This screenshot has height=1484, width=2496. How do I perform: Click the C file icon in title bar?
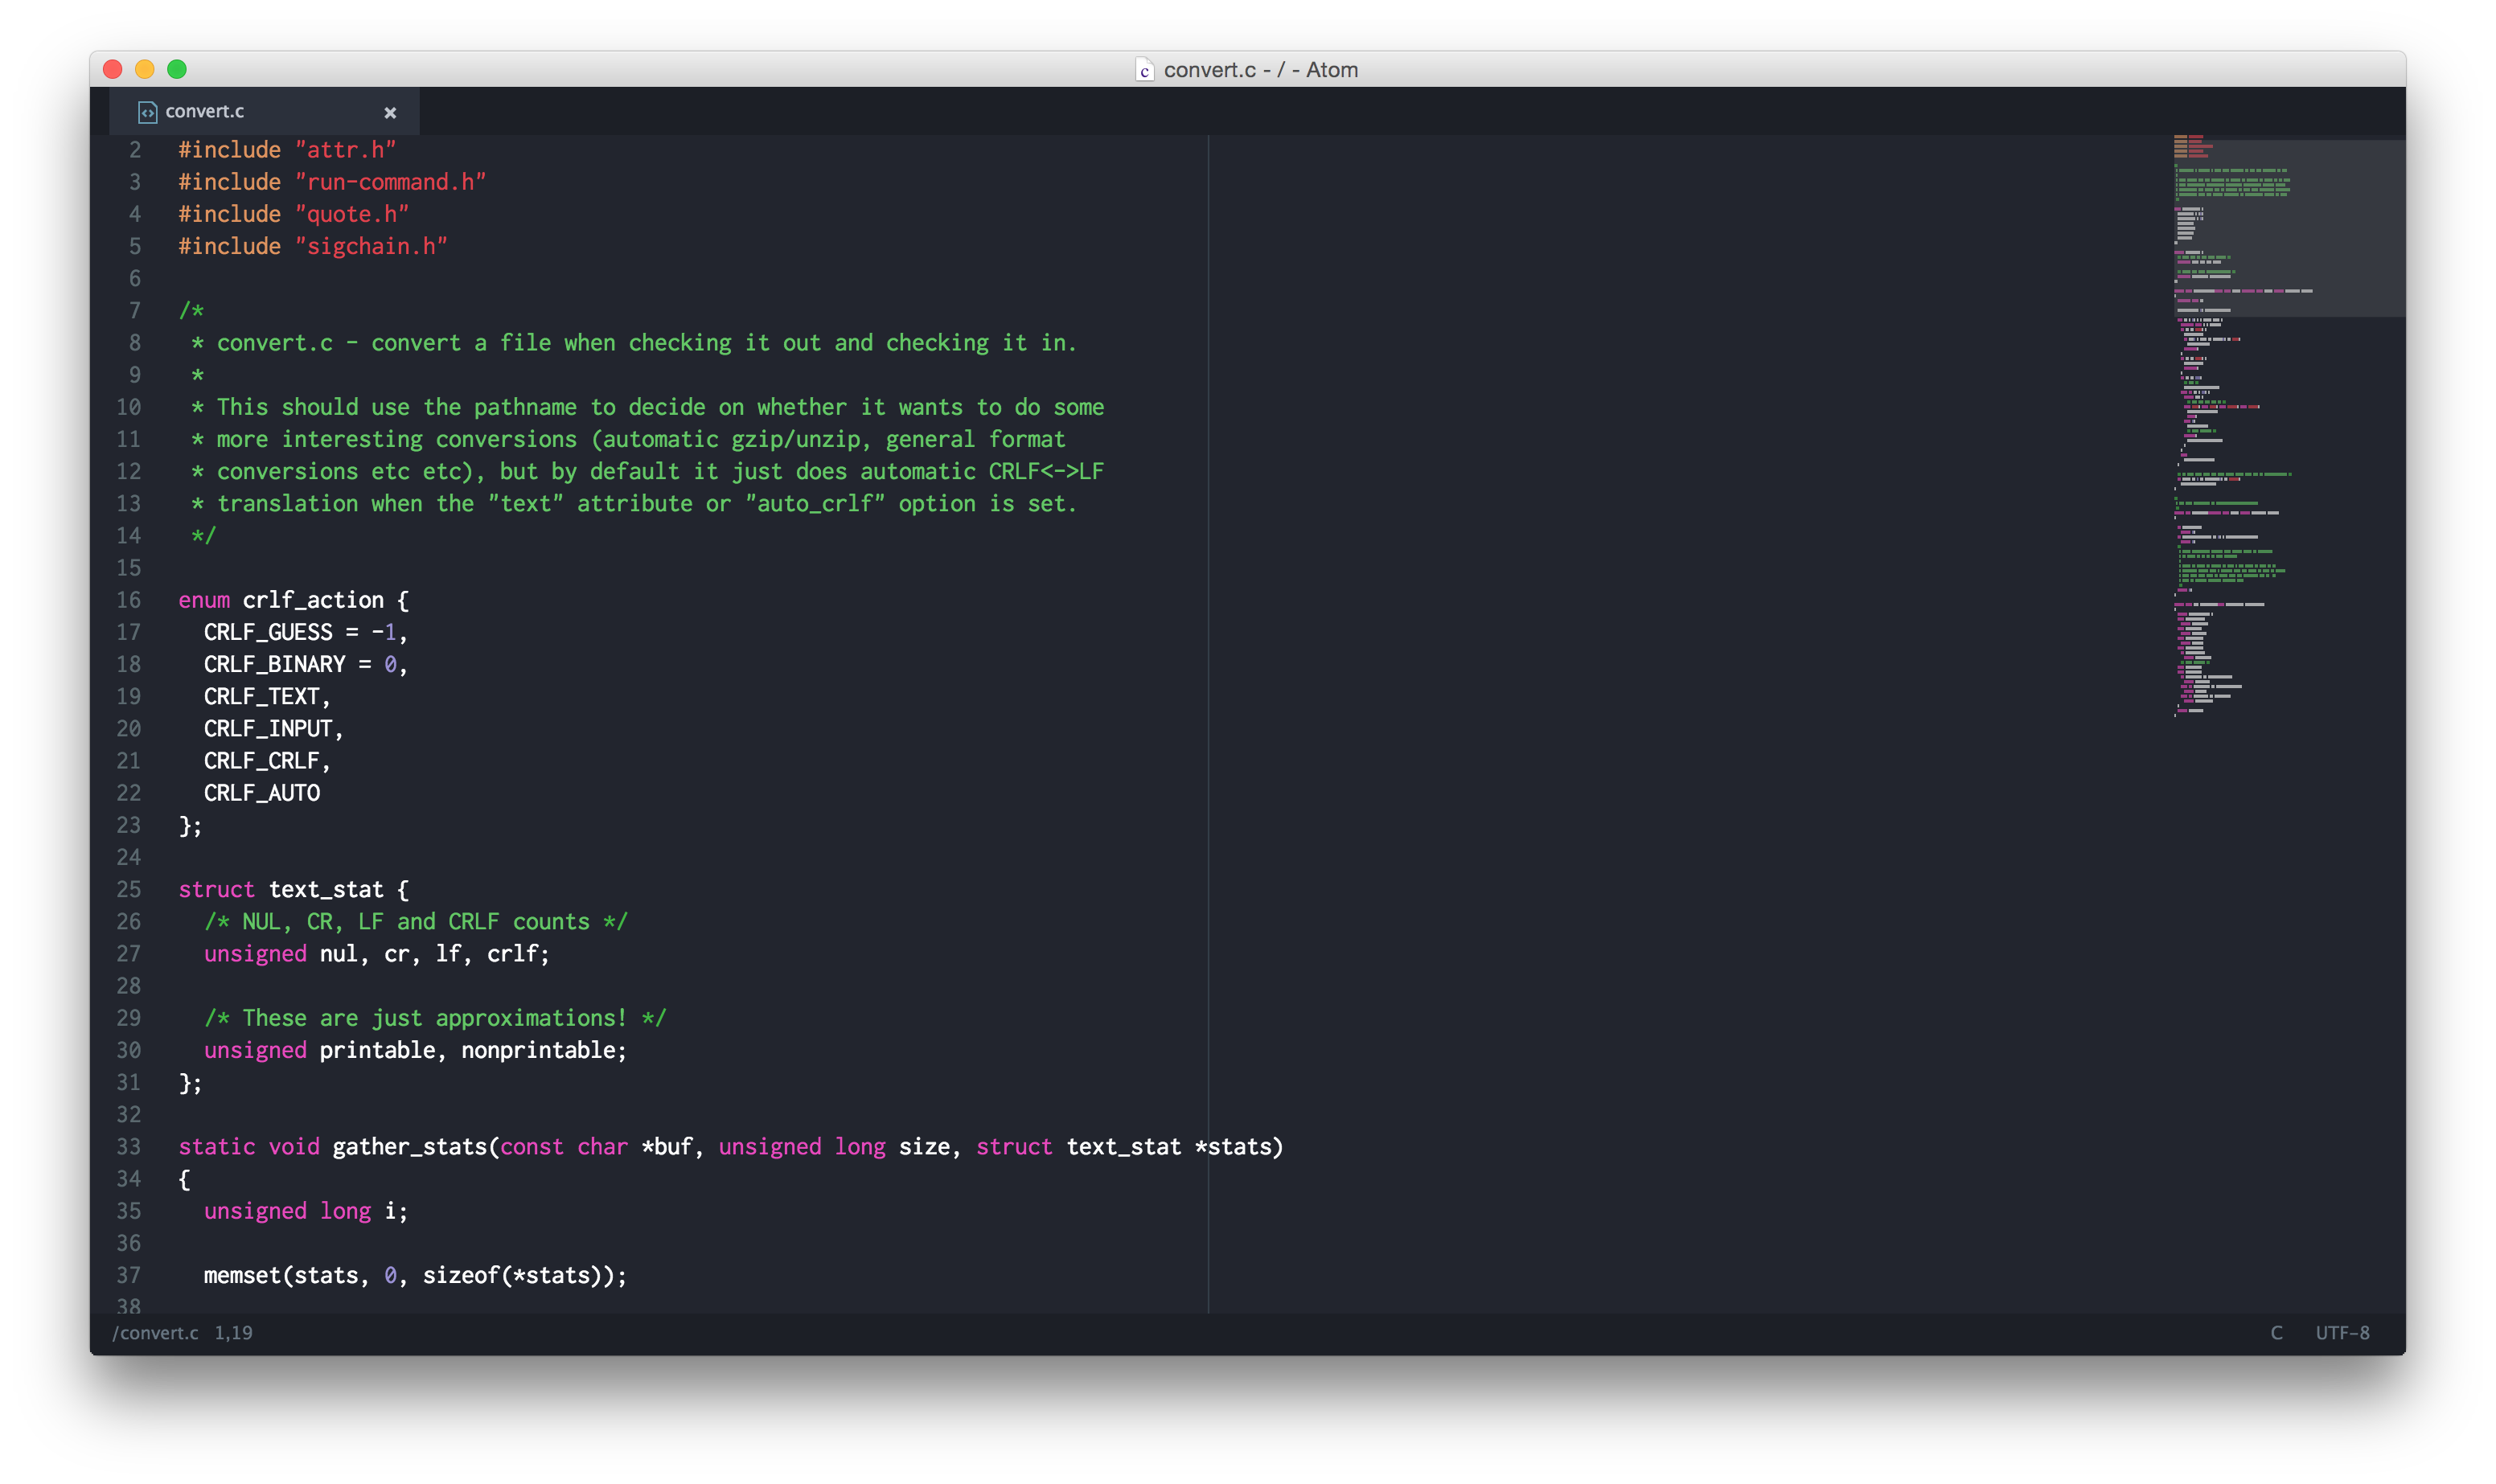point(1144,70)
